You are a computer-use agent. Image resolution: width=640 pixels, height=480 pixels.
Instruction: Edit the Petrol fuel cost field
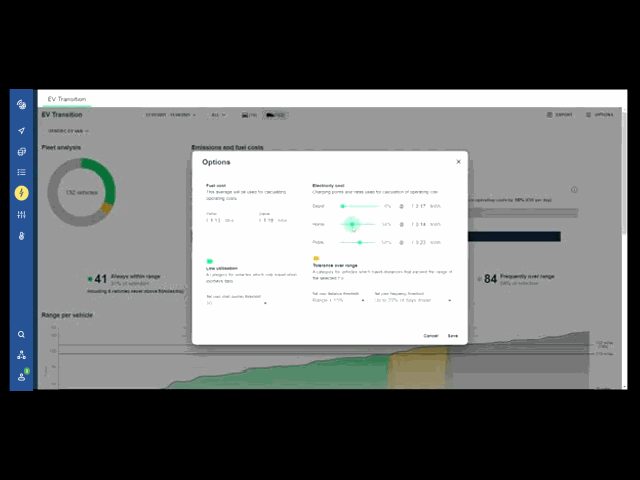(x=220, y=220)
